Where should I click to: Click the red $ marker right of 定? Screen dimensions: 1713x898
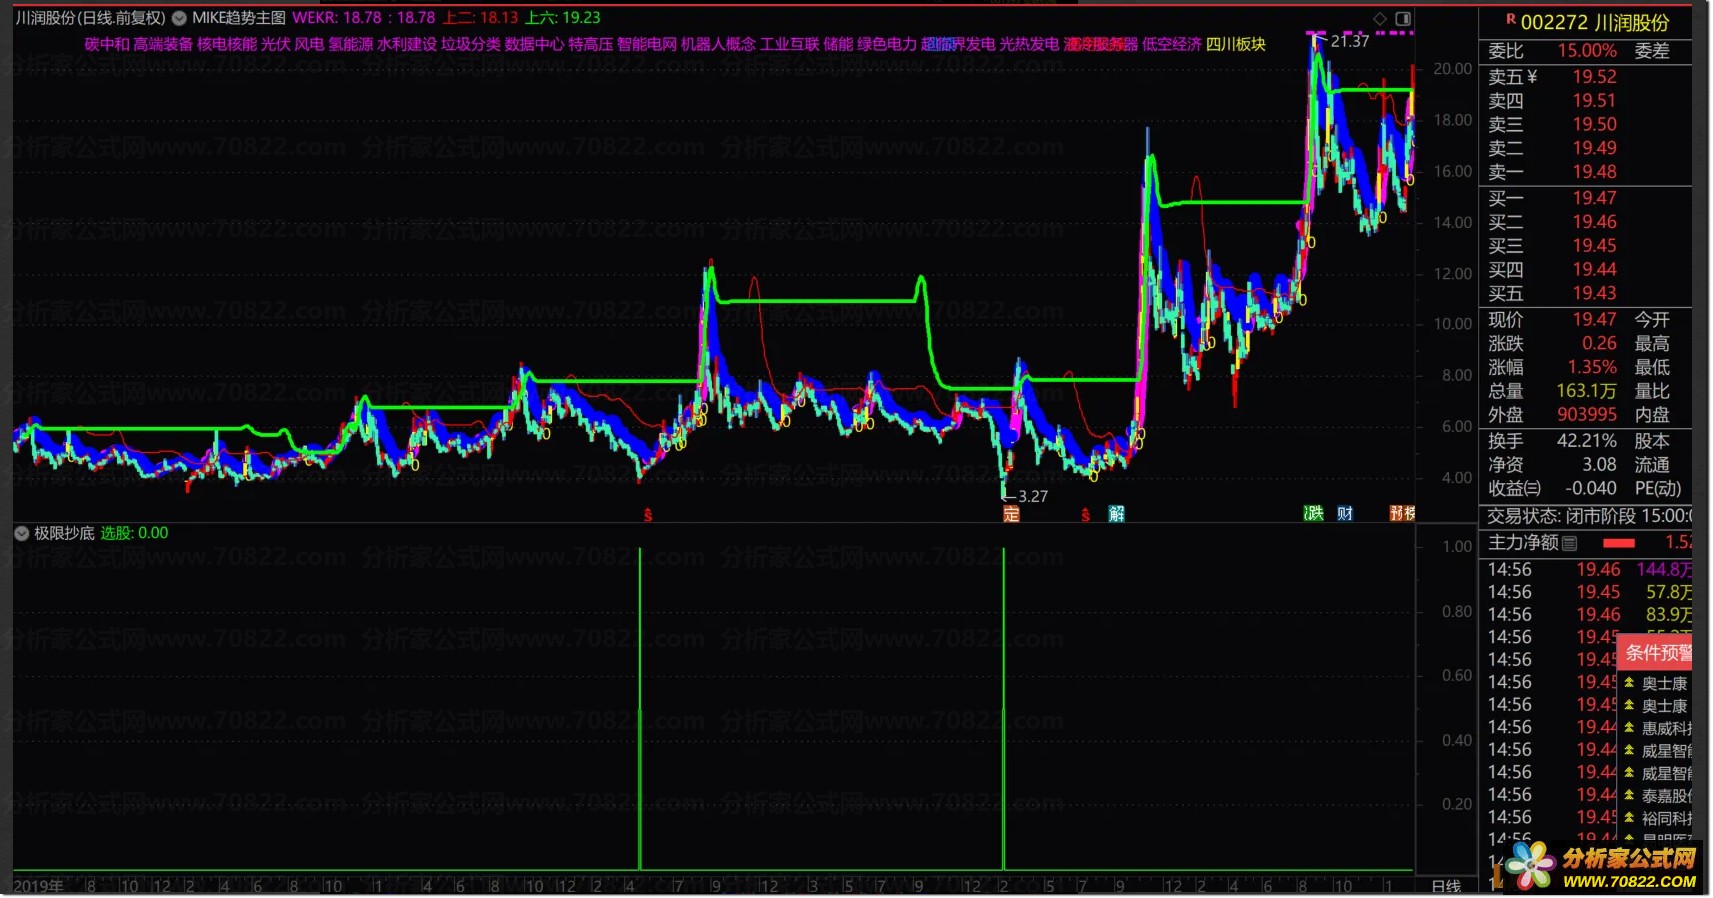click(1085, 515)
